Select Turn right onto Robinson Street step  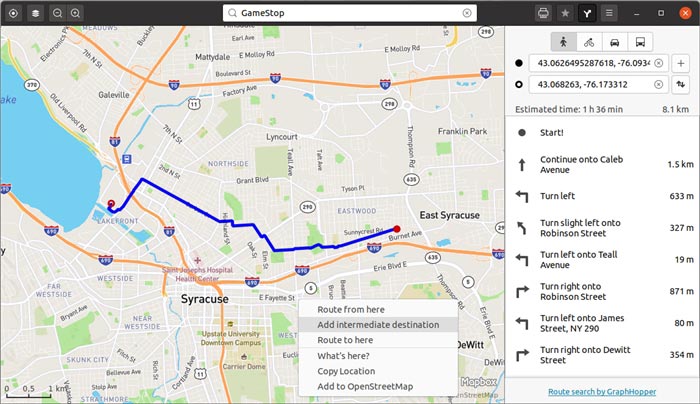pyautogui.click(x=602, y=291)
